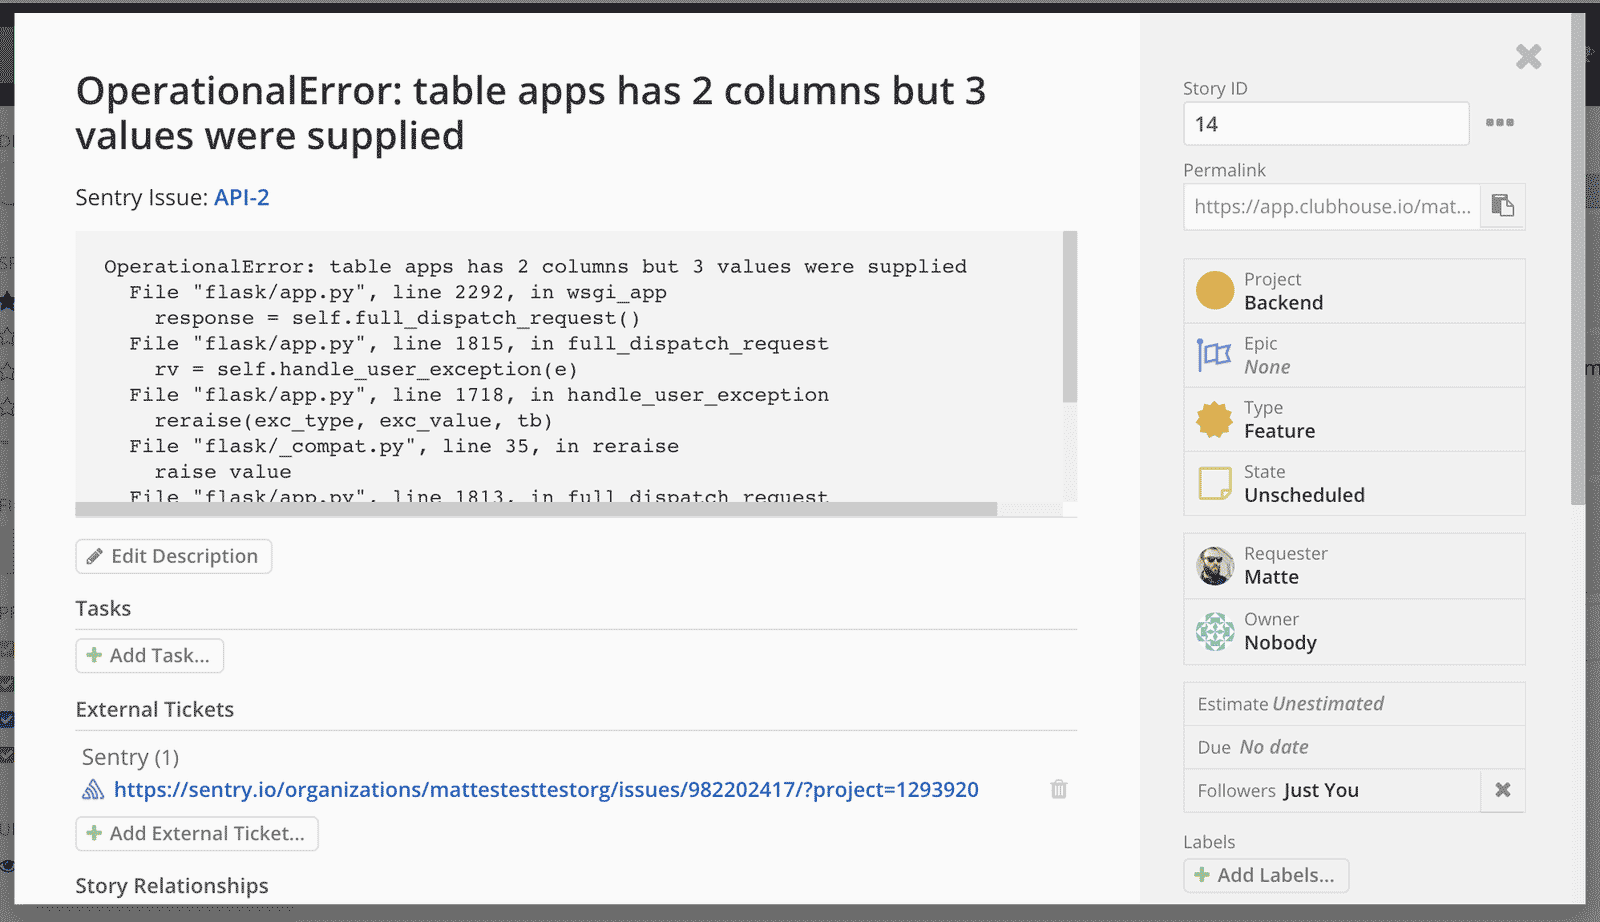1600x922 pixels.
Task: Copy the permalink with the clipboard icon
Action: click(1502, 206)
